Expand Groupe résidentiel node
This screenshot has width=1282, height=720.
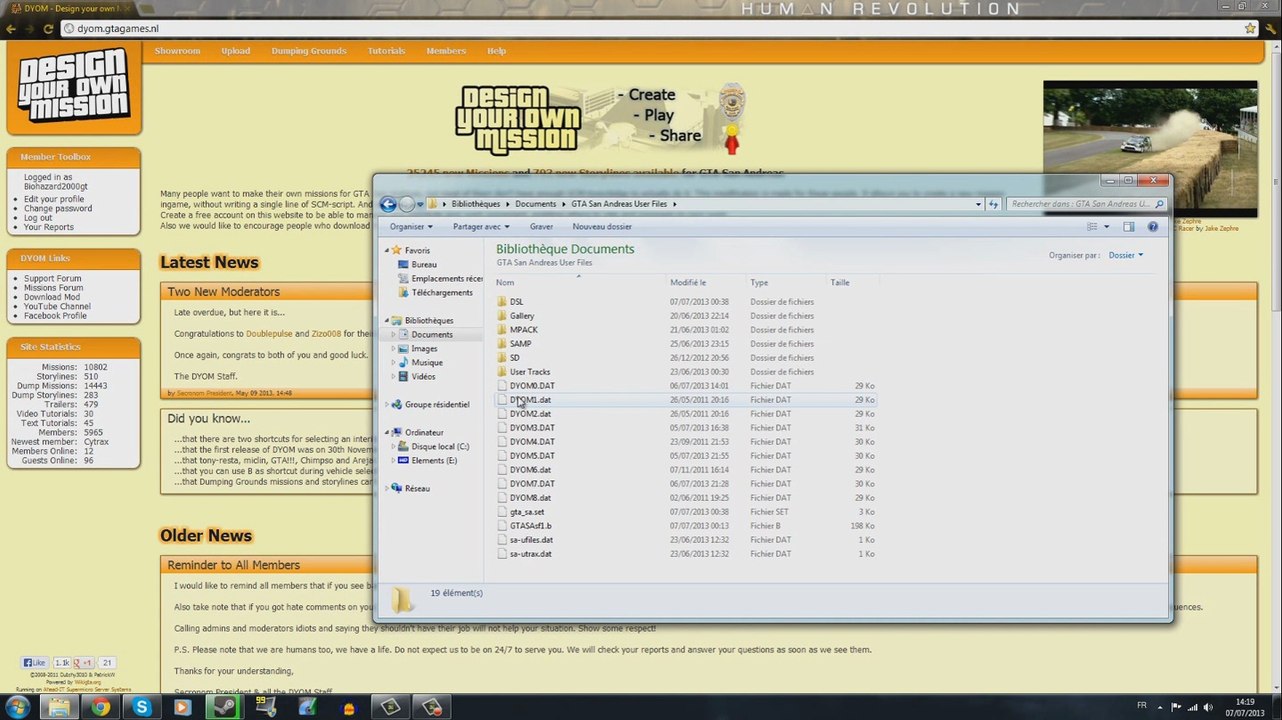pos(387,404)
